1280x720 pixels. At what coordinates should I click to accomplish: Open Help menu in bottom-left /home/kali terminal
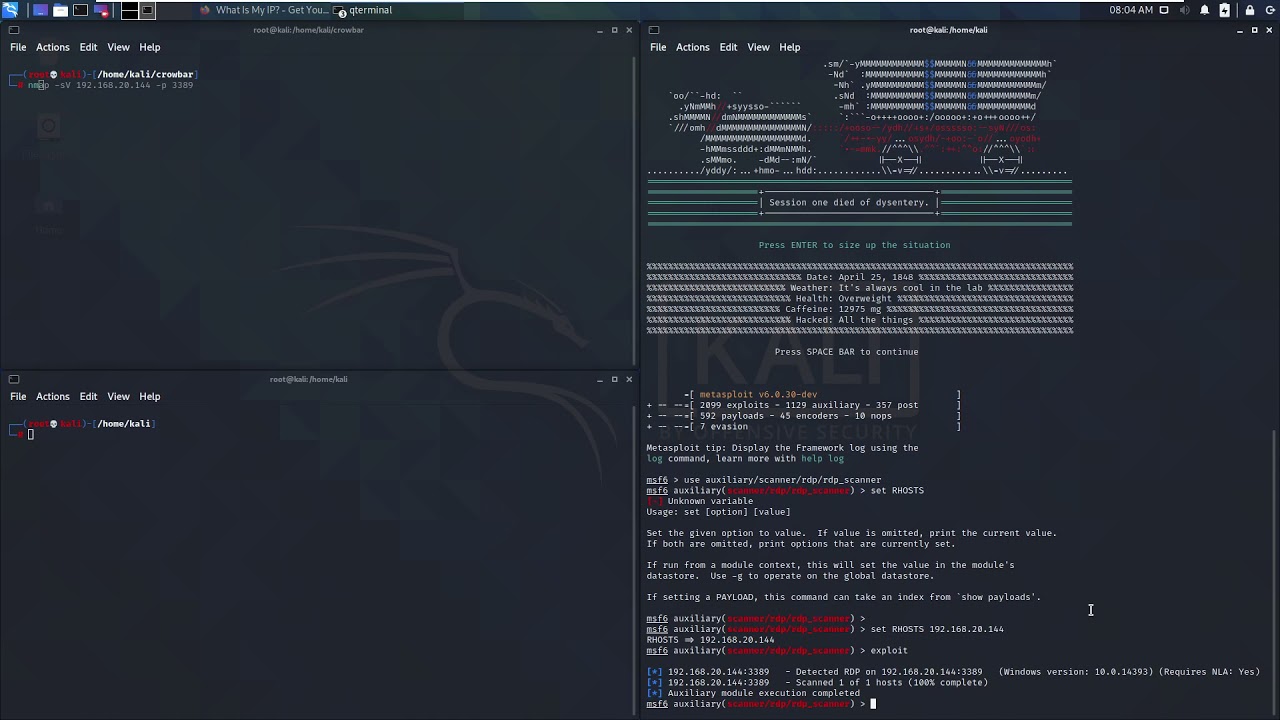pos(149,396)
